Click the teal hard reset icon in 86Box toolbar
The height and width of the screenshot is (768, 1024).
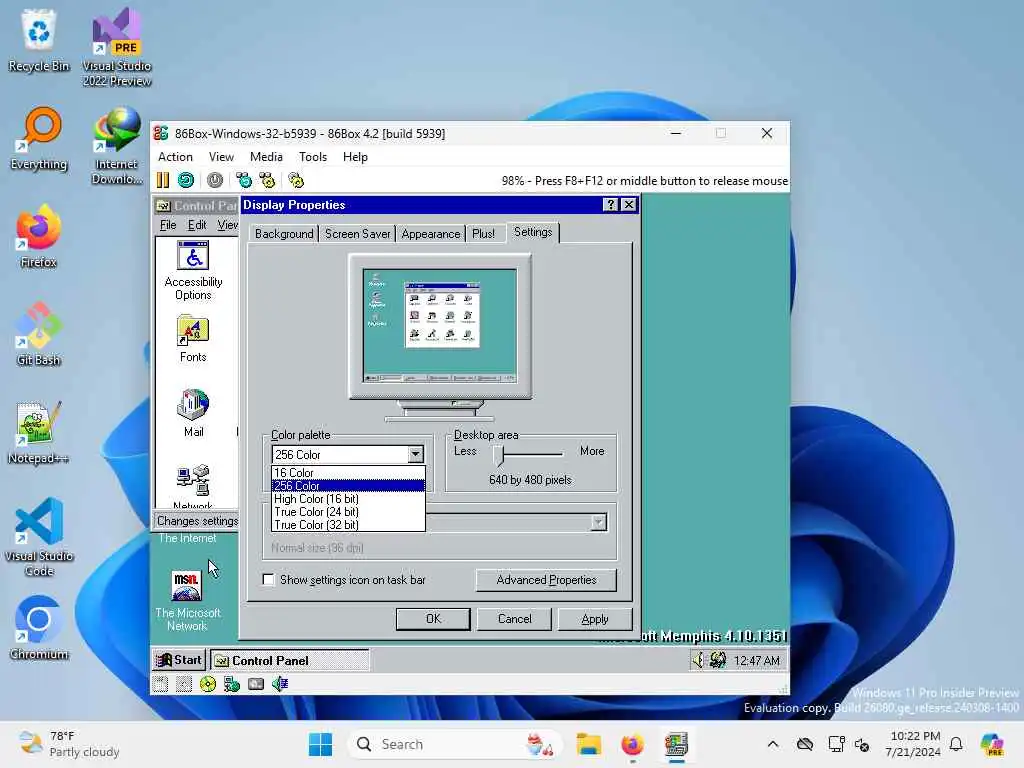coord(186,180)
